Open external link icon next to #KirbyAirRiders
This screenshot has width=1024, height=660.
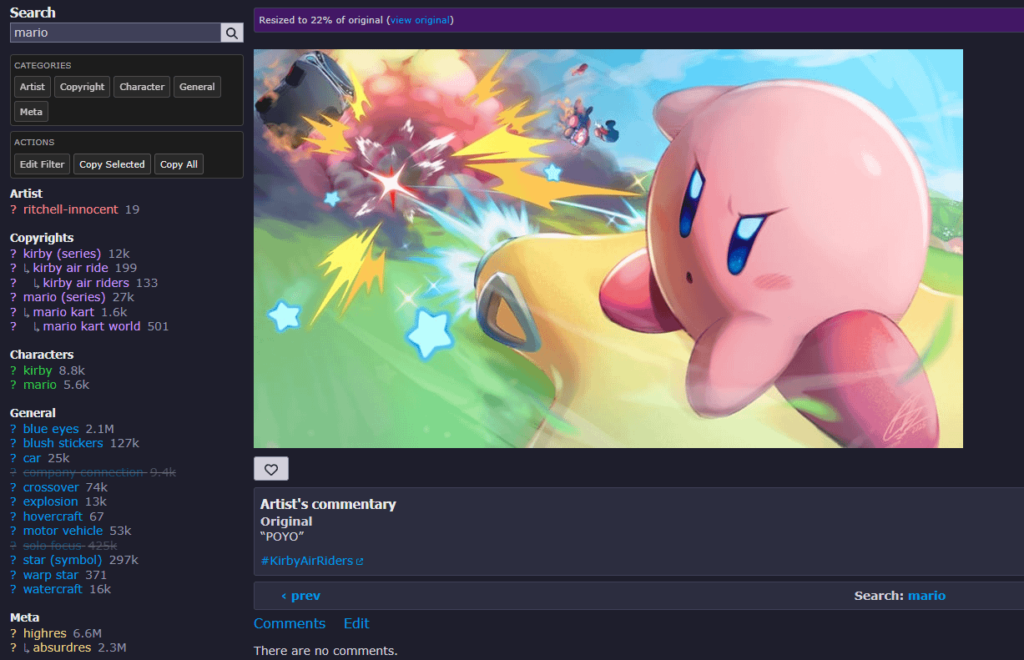point(360,562)
